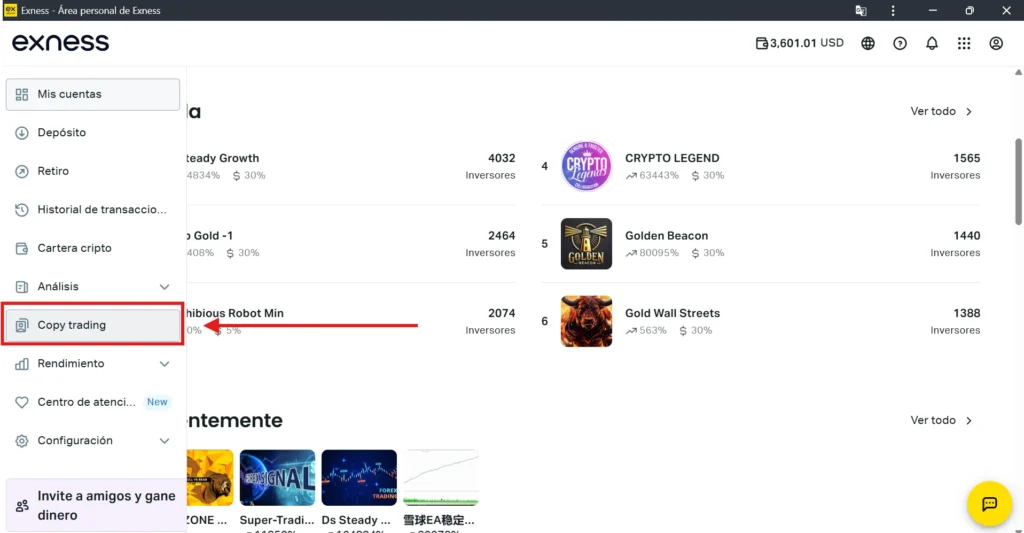Select Copy trading in the sidebar
Image resolution: width=1024 pixels, height=533 pixels.
point(93,325)
